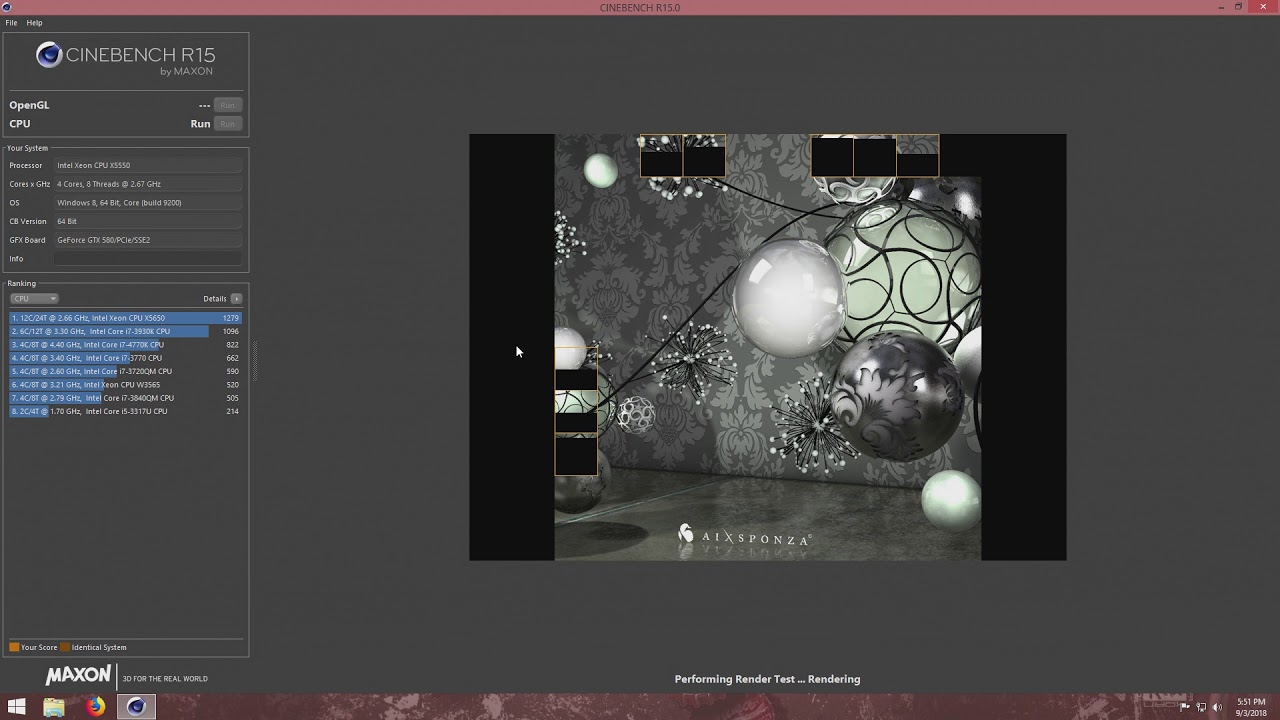Click the Info input field

148,259
